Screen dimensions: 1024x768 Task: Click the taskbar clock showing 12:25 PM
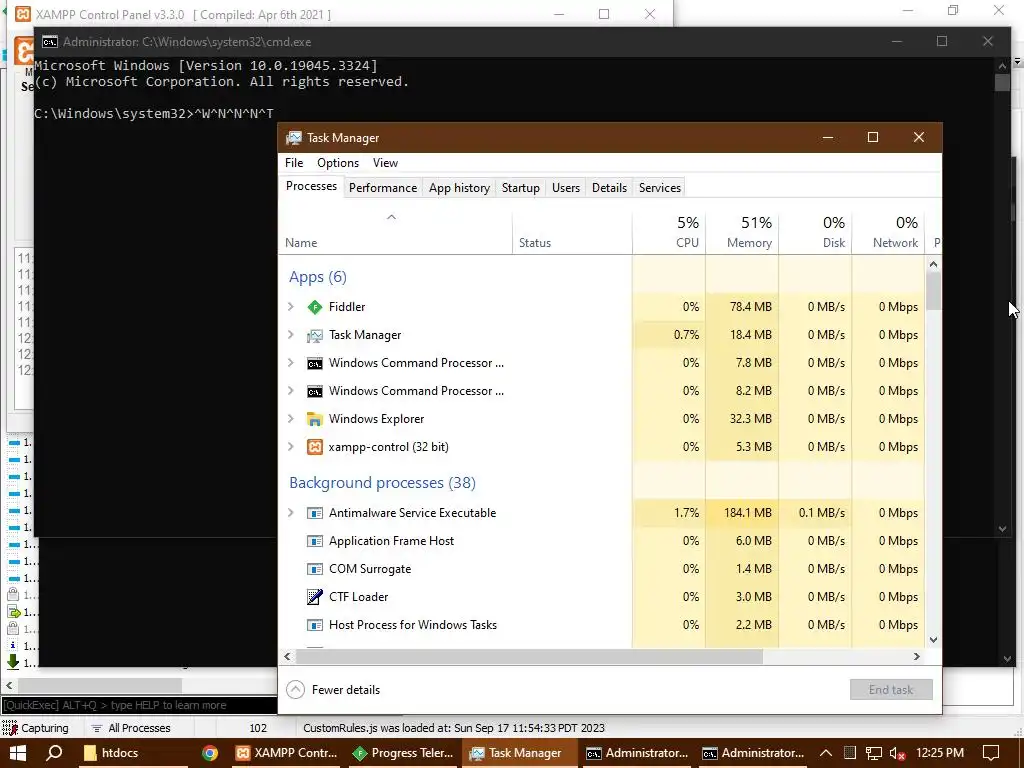click(x=940, y=753)
